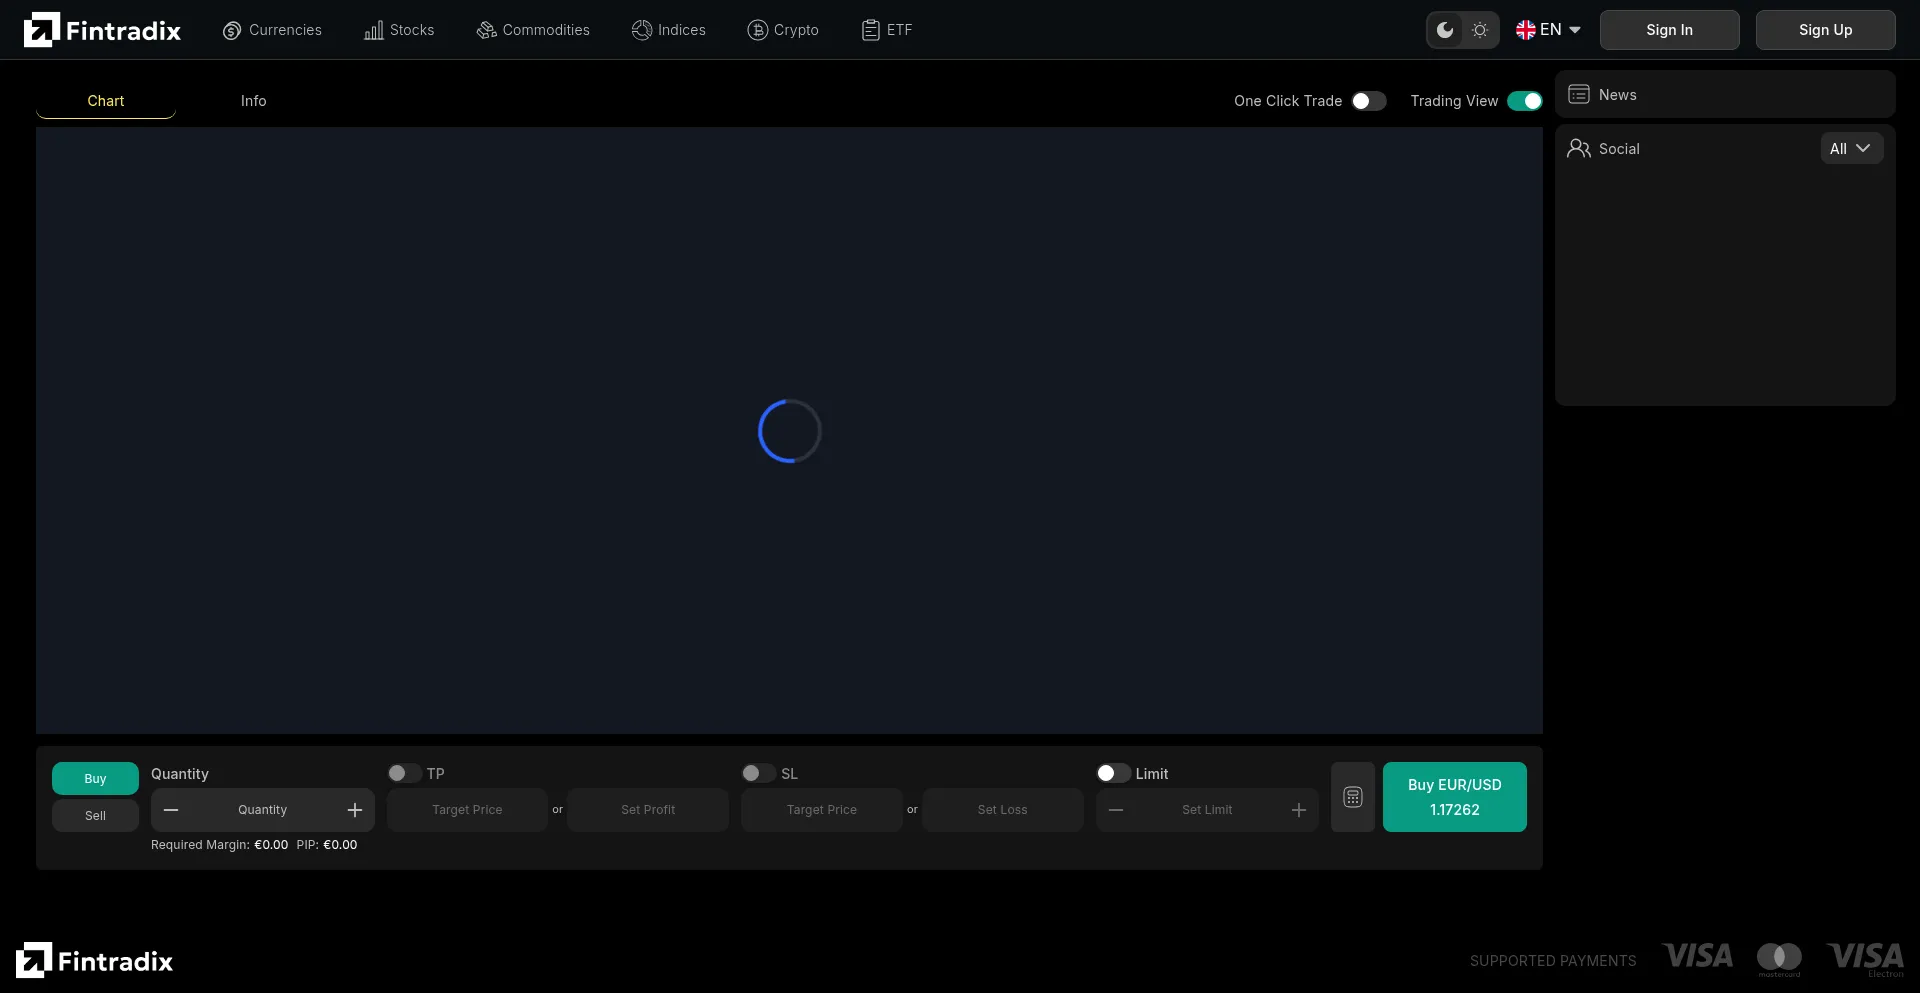1920x993 pixels.
Task: Turn on the TP toggle
Action: pyautogui.click(x=404, y=773)
